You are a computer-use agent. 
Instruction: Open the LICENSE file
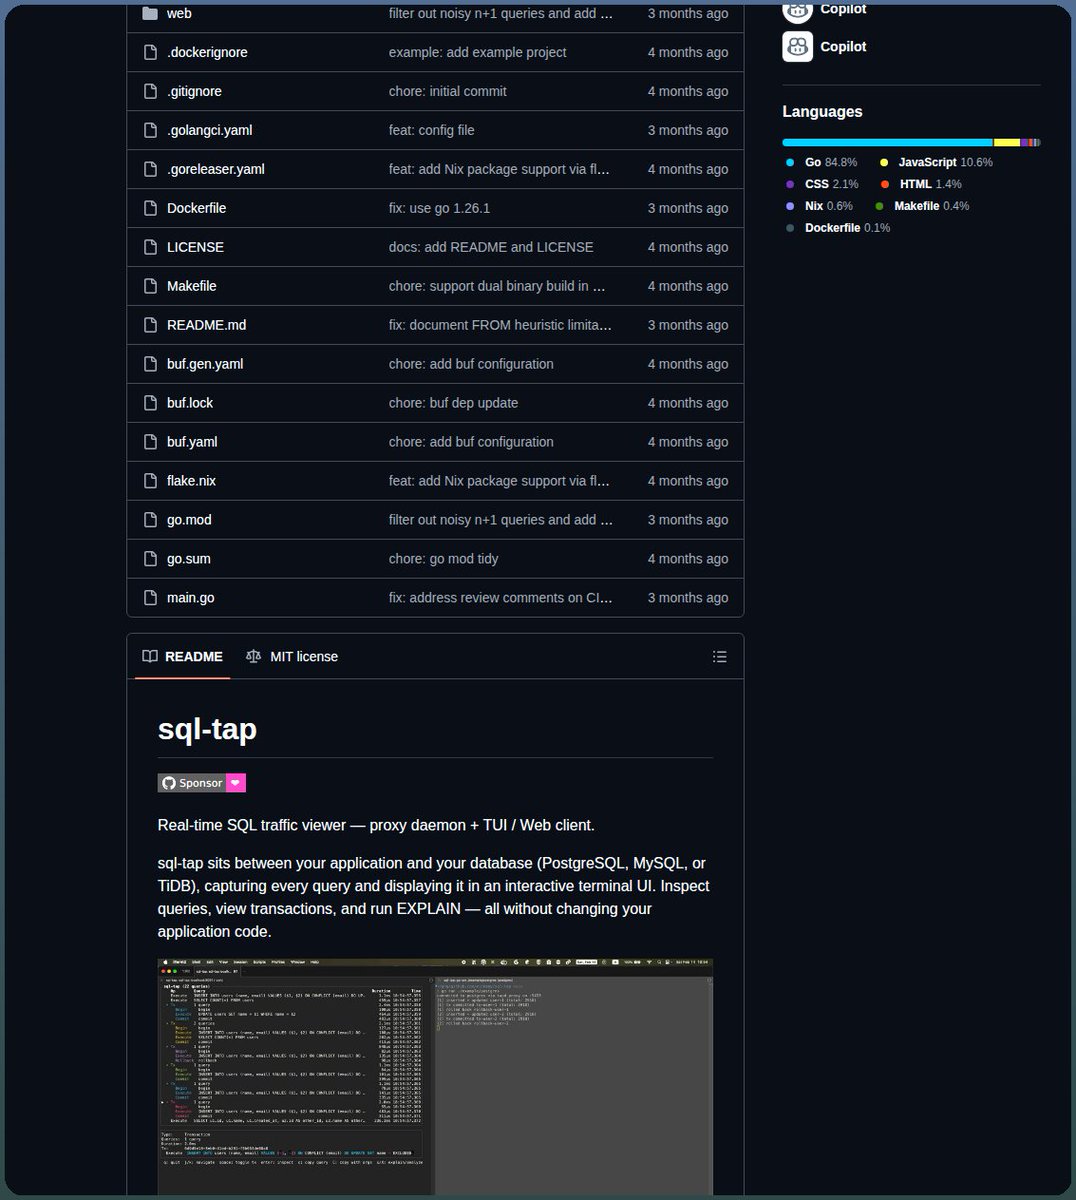tap(195, 247)
